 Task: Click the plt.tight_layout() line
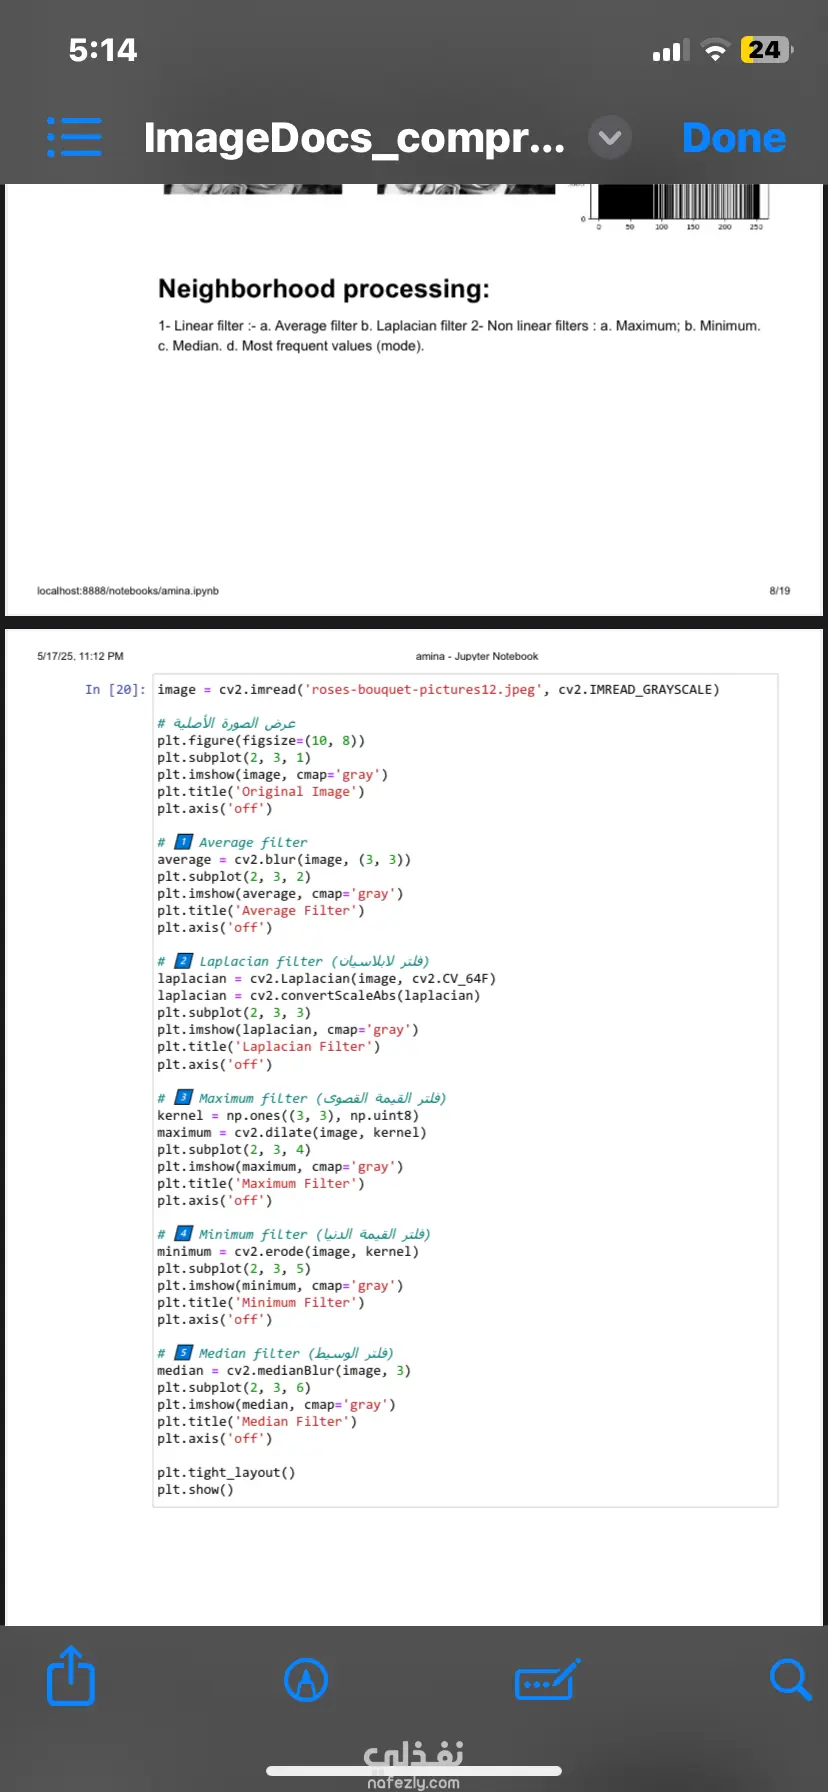[x=226, y=1473]
